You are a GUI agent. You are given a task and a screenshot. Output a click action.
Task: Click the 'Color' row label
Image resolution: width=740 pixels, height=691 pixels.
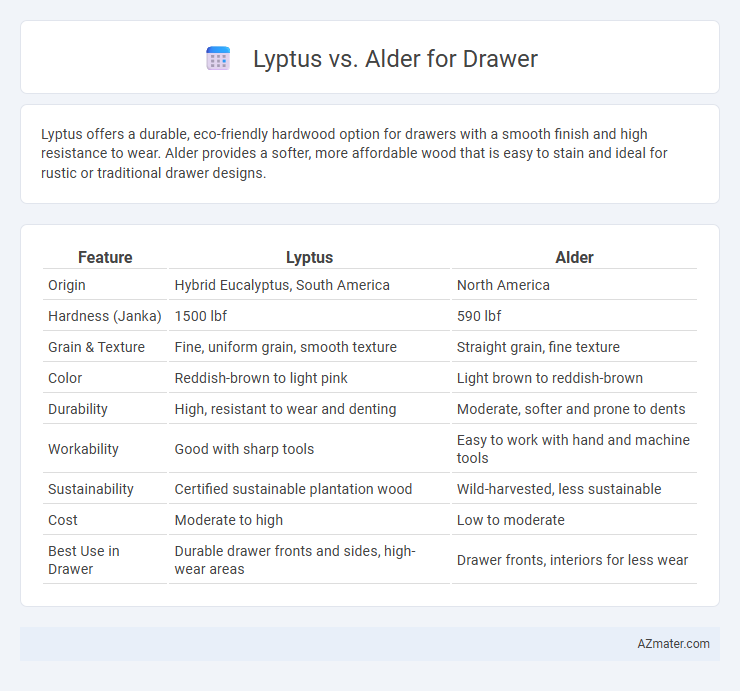click(65, 378)
